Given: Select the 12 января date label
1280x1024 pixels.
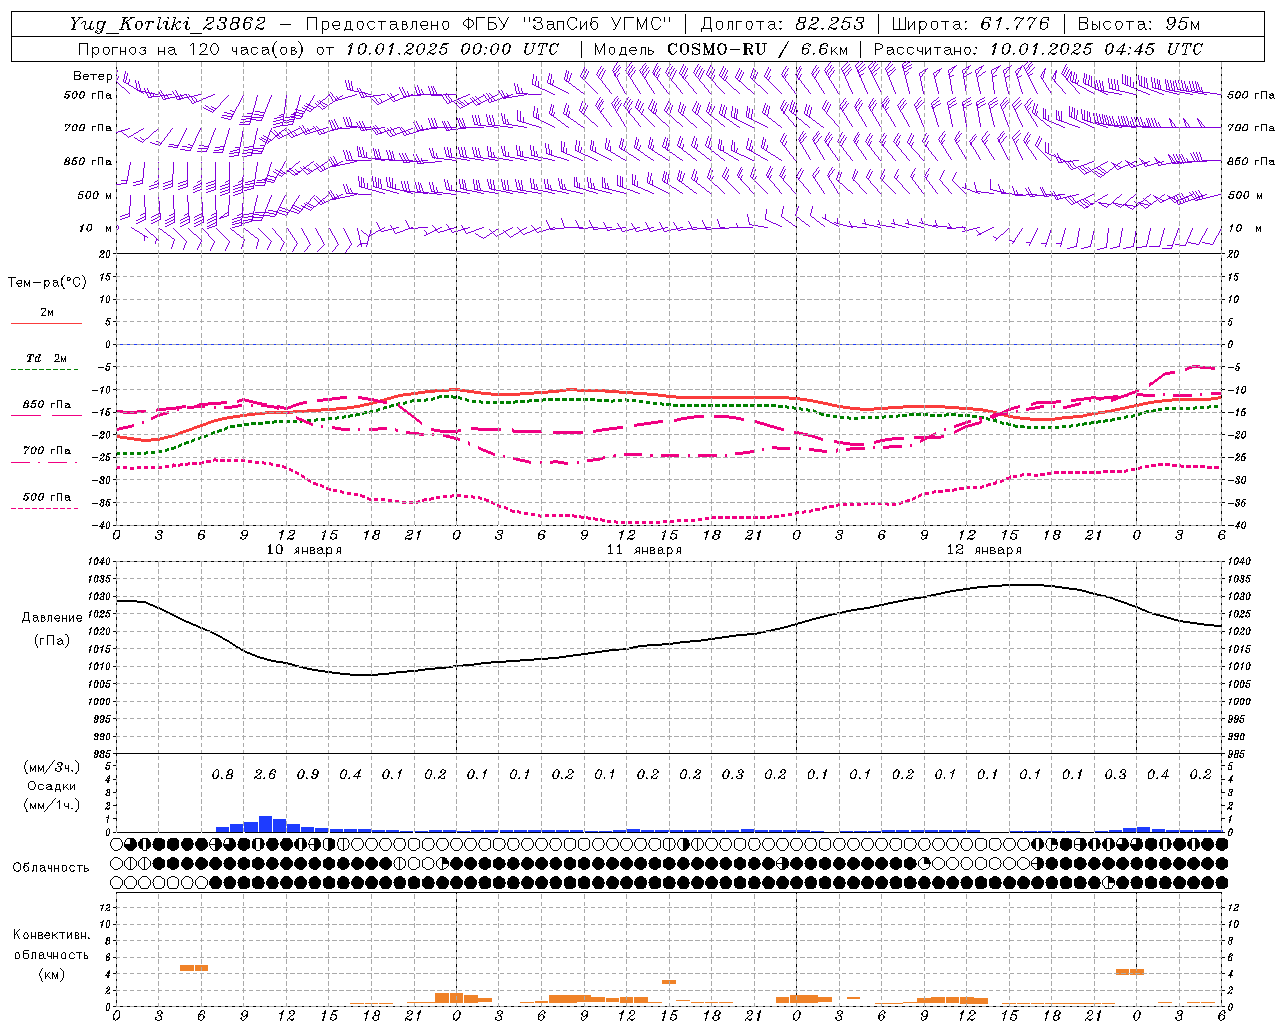Looking at the screenshot, I should (x=984, y=550).
